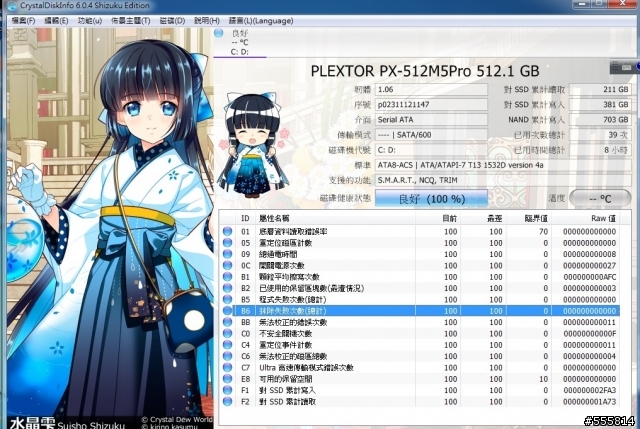Click the -- °C temperature button
The height and width of the screenshot is (429, 640).
click(600, 199)
